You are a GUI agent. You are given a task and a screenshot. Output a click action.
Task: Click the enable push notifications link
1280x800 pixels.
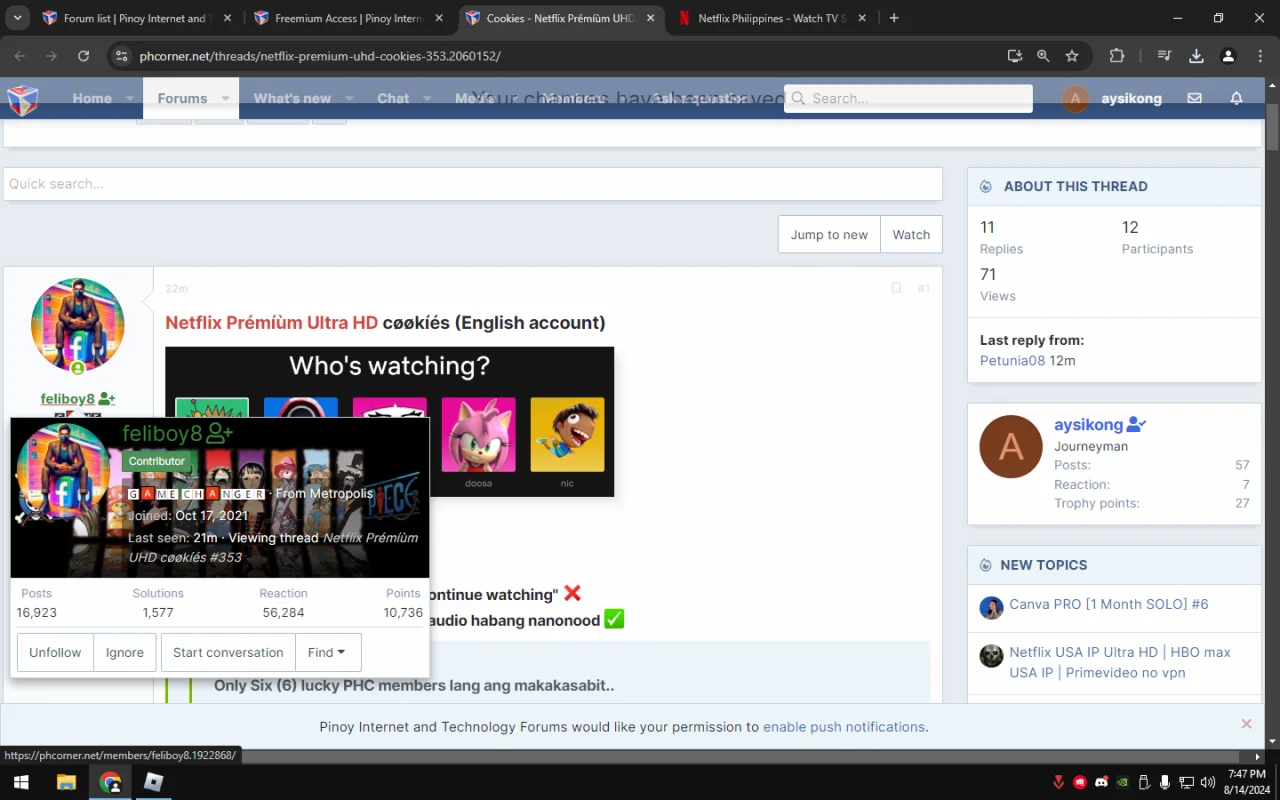pyautogui.click(x=844, y=727)
